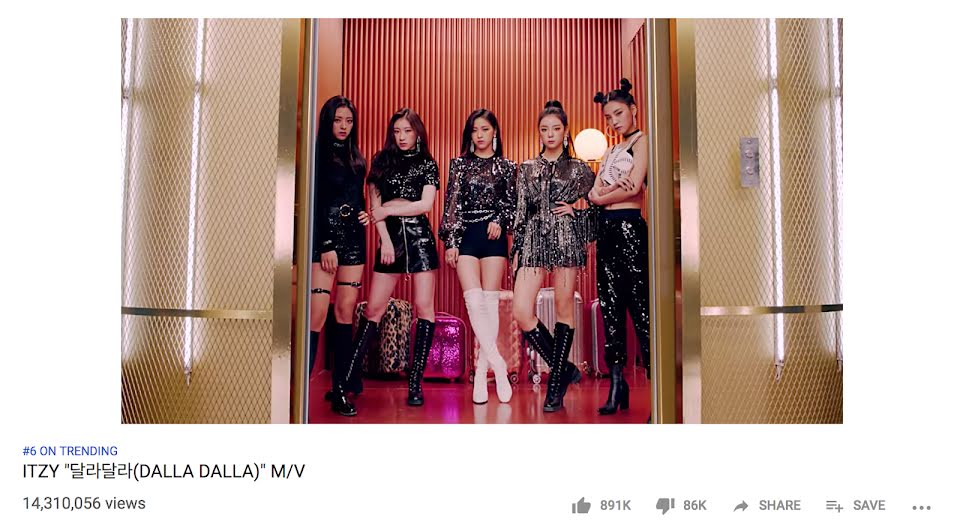
Task: Click the share arrow icon
Action: pos(741,505)
